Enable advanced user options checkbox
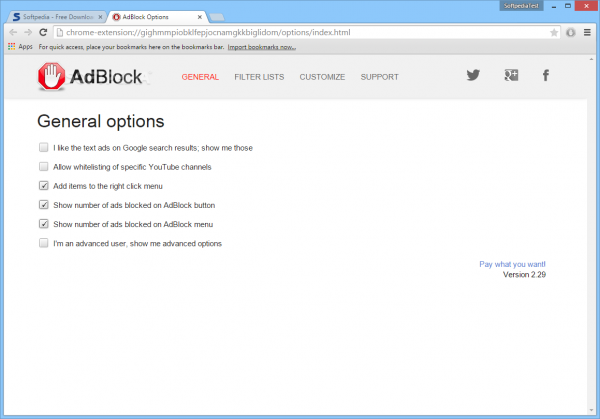 coord(44,243)
